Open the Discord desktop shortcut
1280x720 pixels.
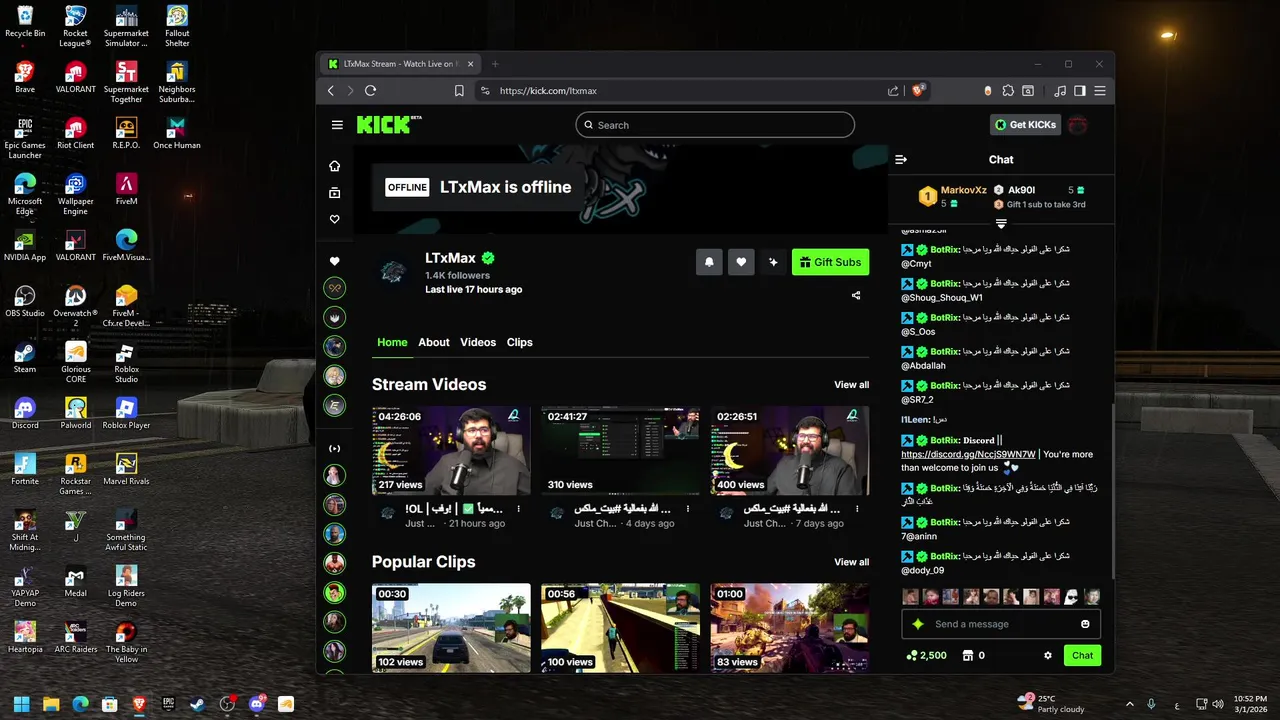(25, 412)
